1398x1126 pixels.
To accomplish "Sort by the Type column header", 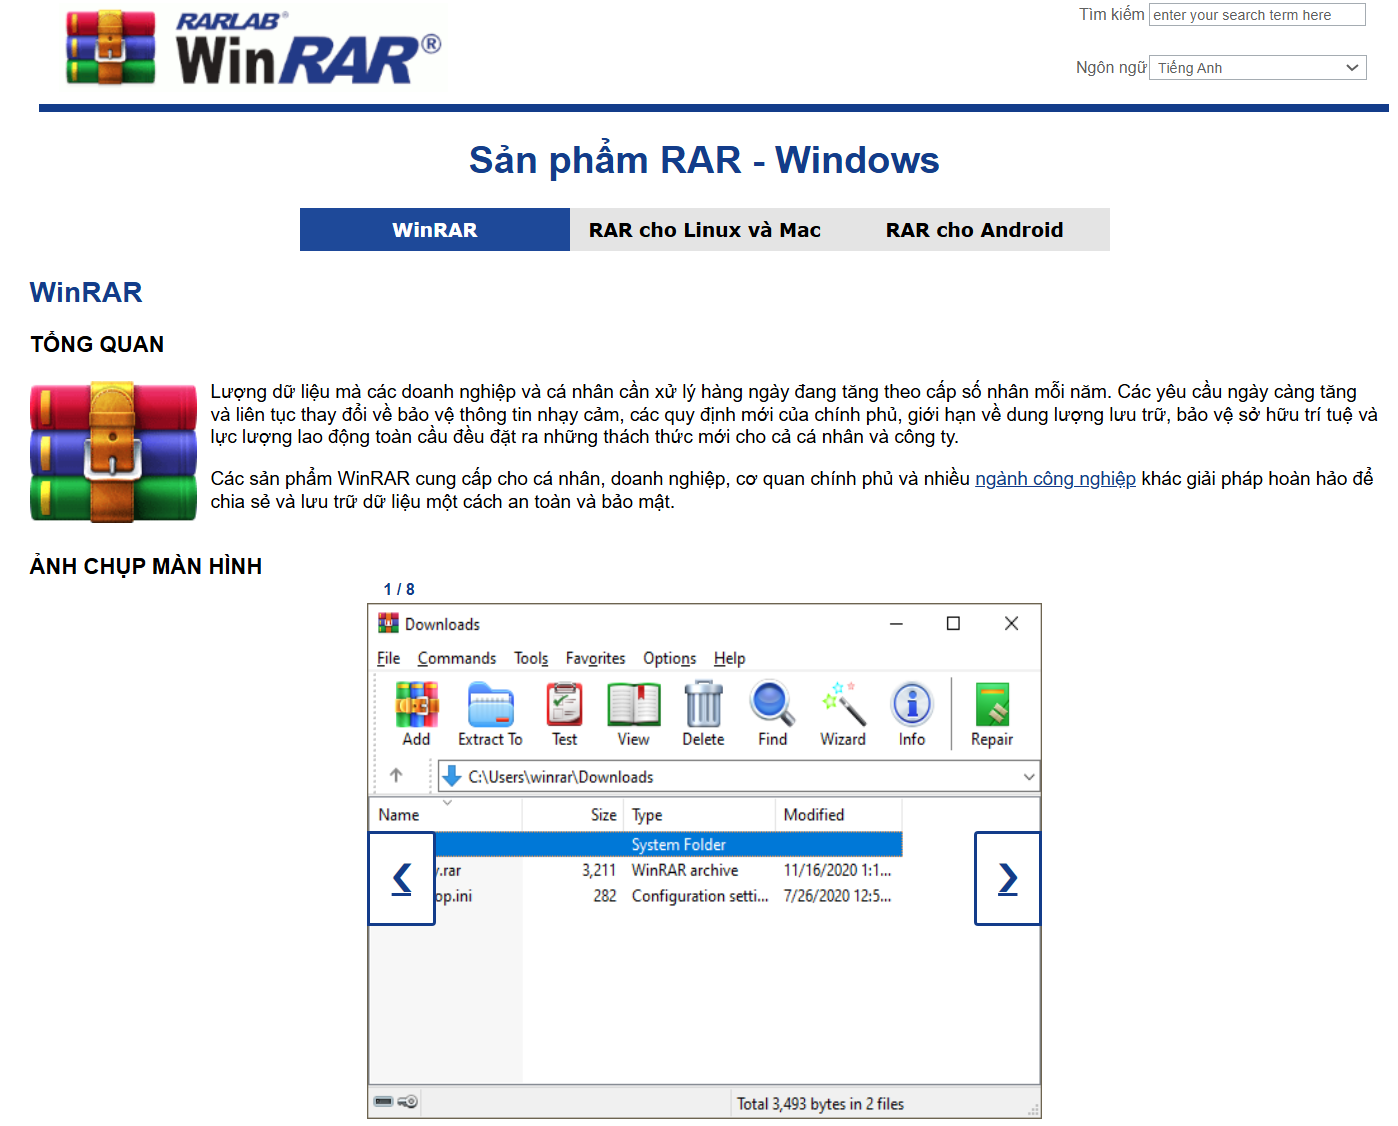I will coord(700,815).
